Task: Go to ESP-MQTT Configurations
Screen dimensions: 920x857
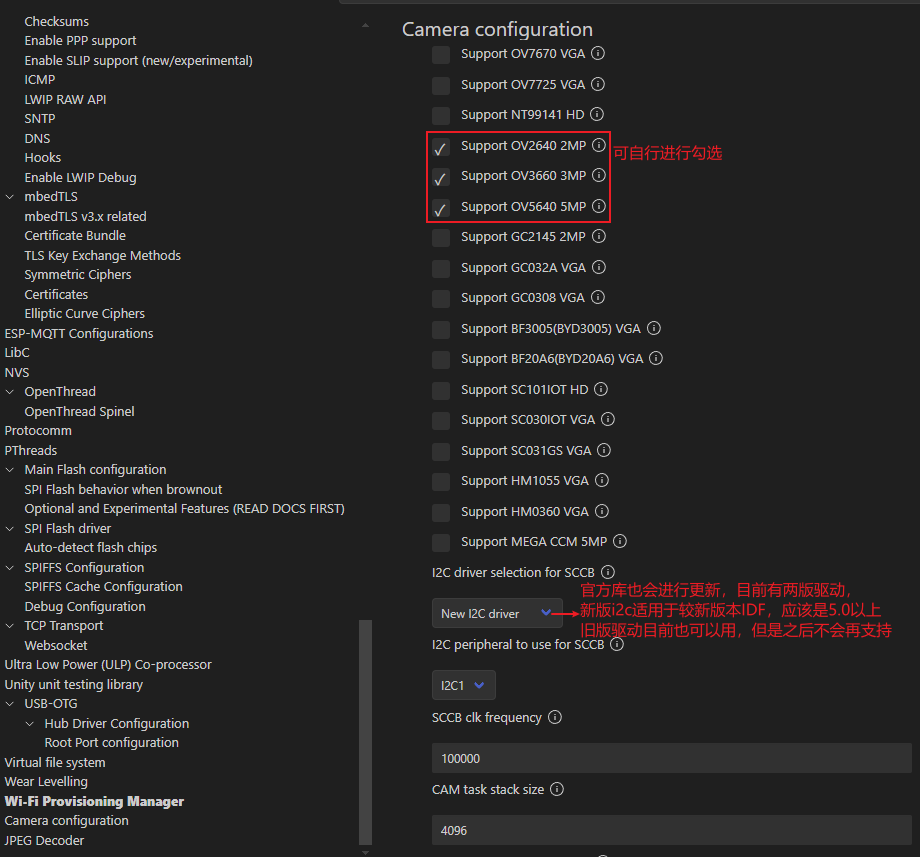Action: click(x=79, y=334)
